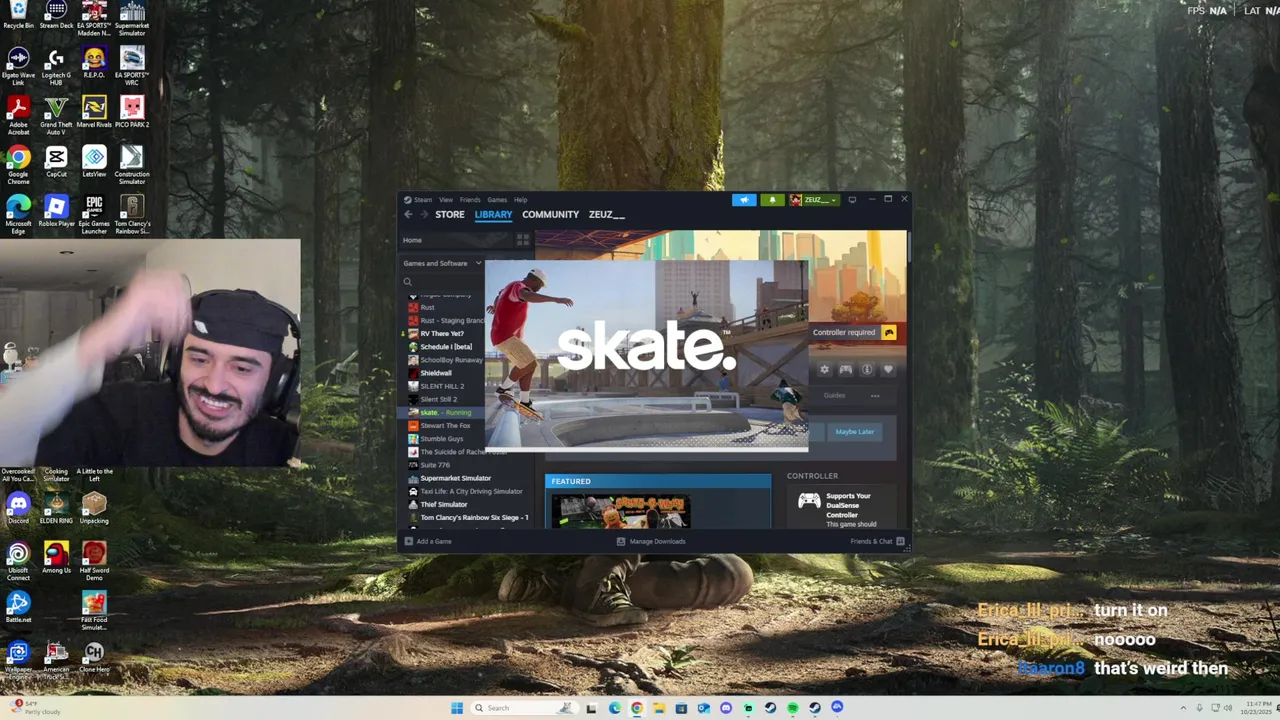Select Schedule I [beta] in the library
1280x720 pixels.
pyautogui.click(x=440, y=347)
